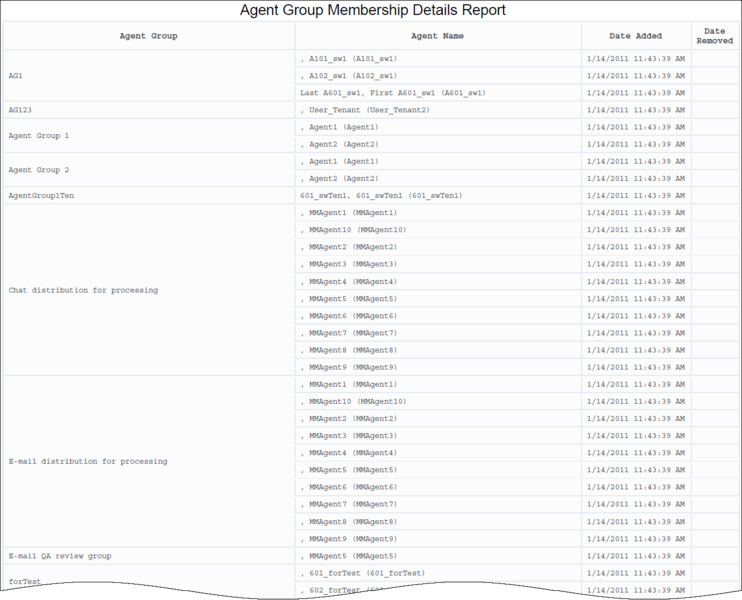Click the AG123 agent group cell
Screen dimensions: 742x600
21,110
